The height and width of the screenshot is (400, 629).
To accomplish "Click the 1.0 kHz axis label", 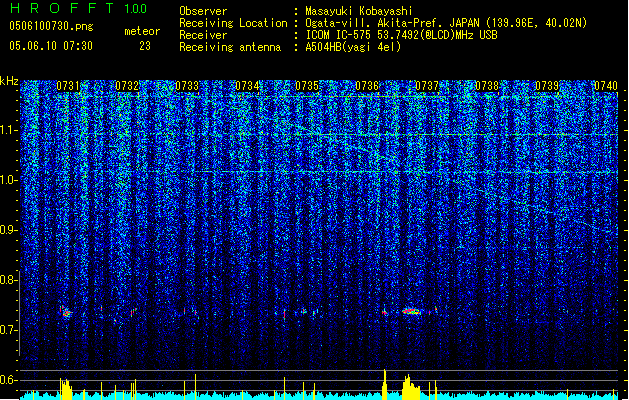I will (7, 180).
